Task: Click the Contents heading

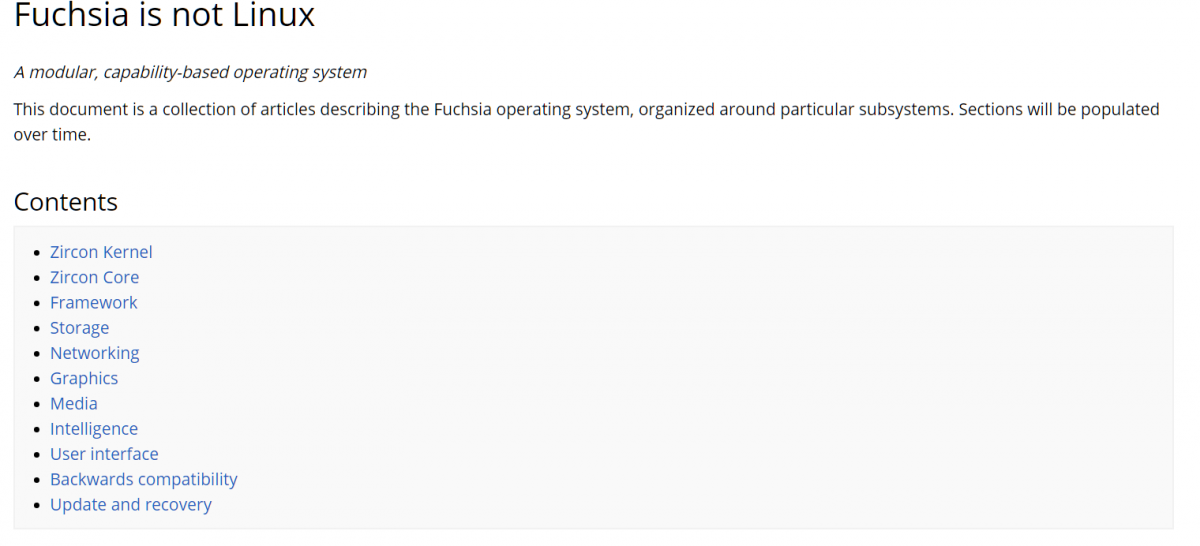Action: click(x=66, y=202)
